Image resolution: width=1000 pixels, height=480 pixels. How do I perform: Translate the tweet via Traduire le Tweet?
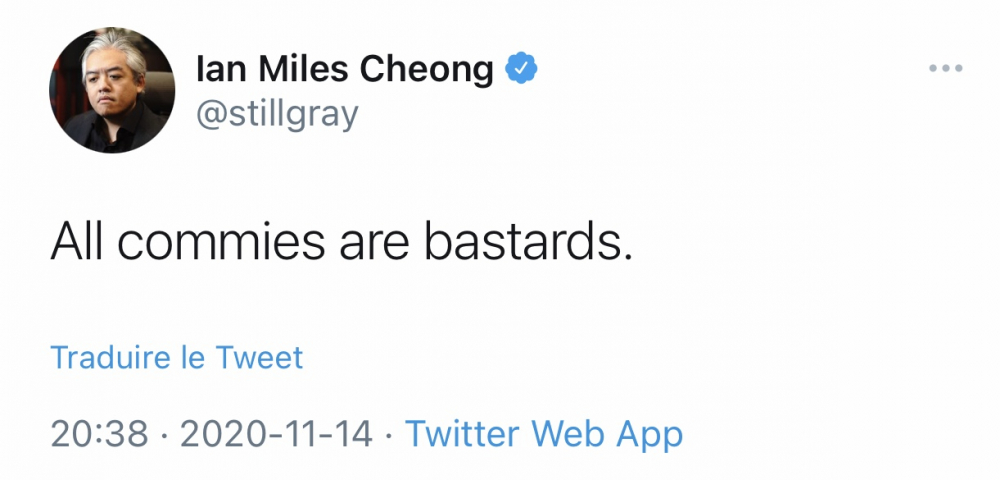(x=177, y=357)
